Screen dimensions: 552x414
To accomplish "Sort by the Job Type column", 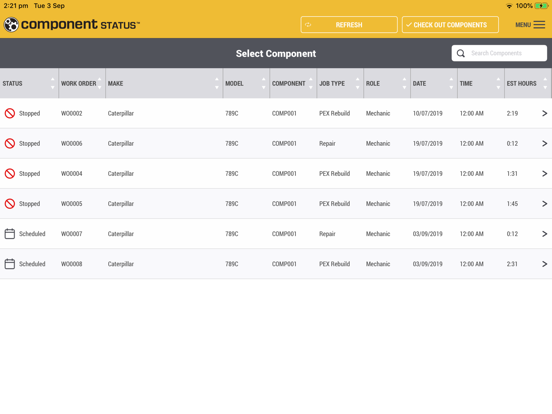I will pos(340,83).
